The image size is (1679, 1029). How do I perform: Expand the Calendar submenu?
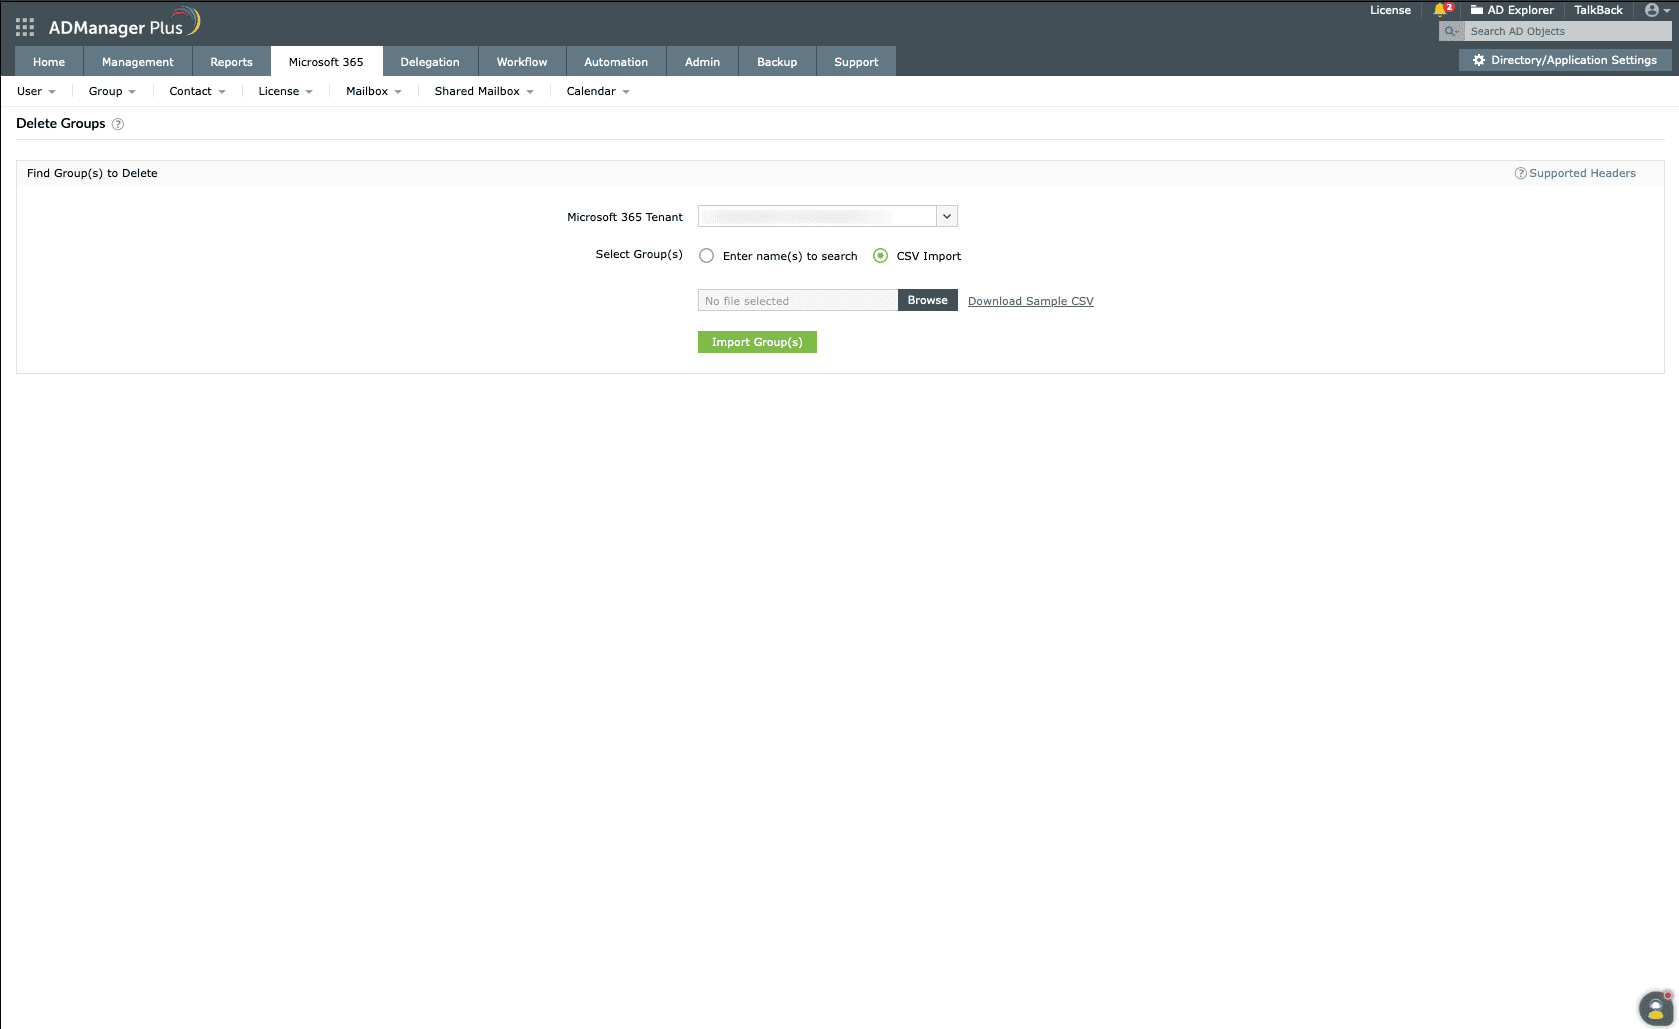pyautogui.click(x=598, y=92)
